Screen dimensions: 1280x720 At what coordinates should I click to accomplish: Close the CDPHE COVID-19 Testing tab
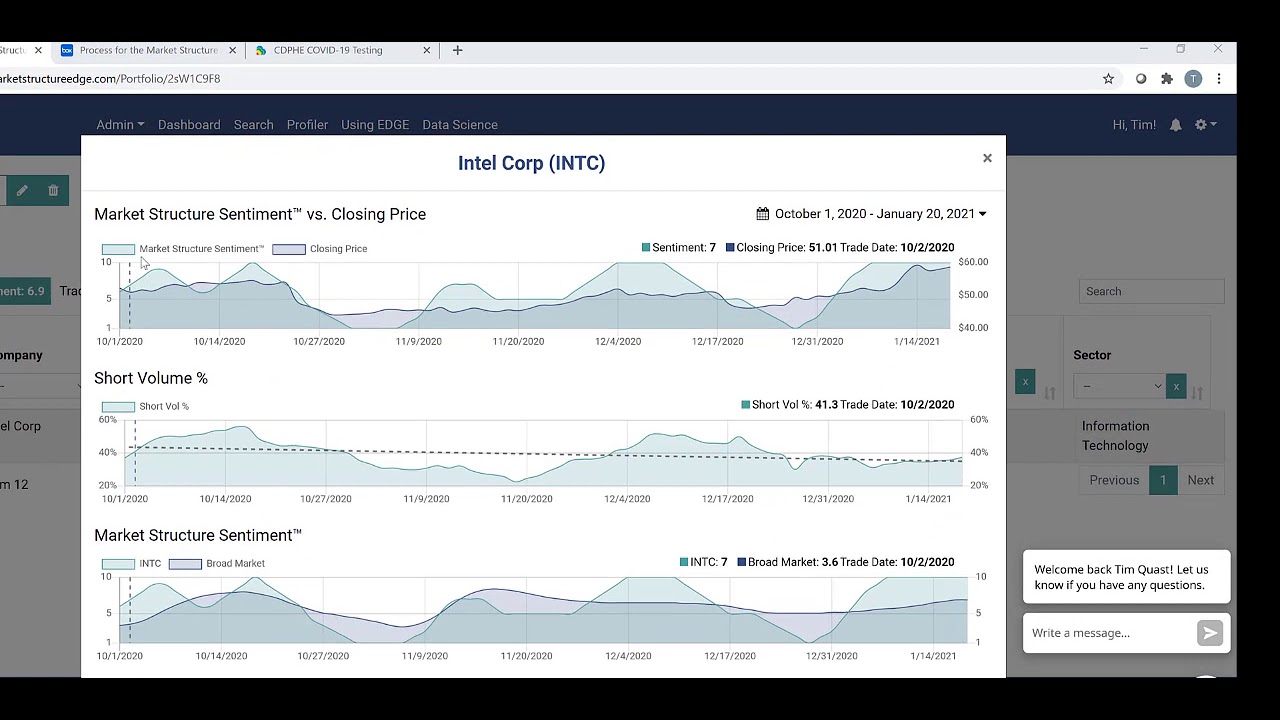tap(427, 50)
